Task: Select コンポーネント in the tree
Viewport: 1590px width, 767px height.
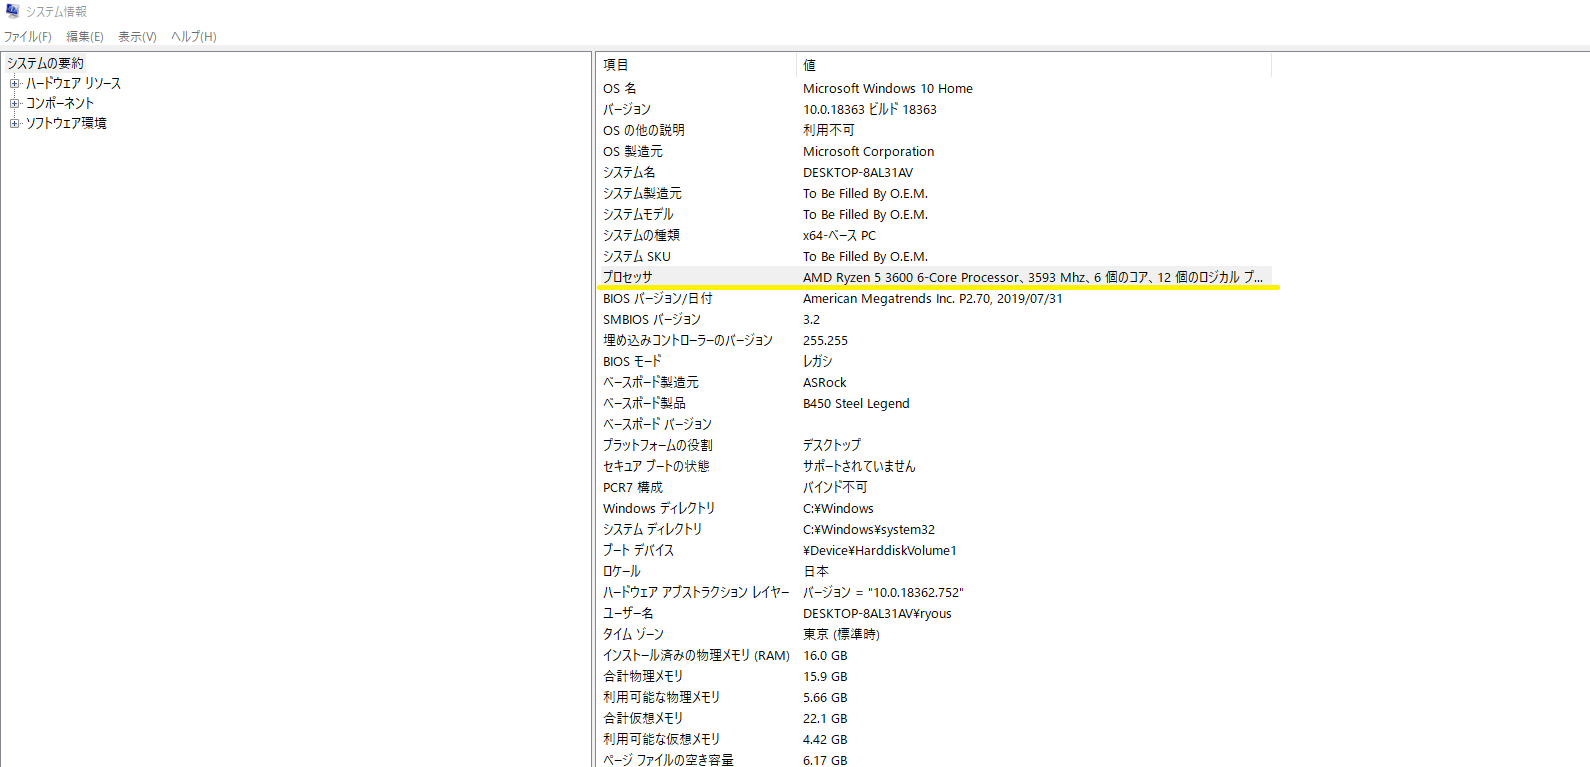Action: pyautogui.click(x=60, y=103)
